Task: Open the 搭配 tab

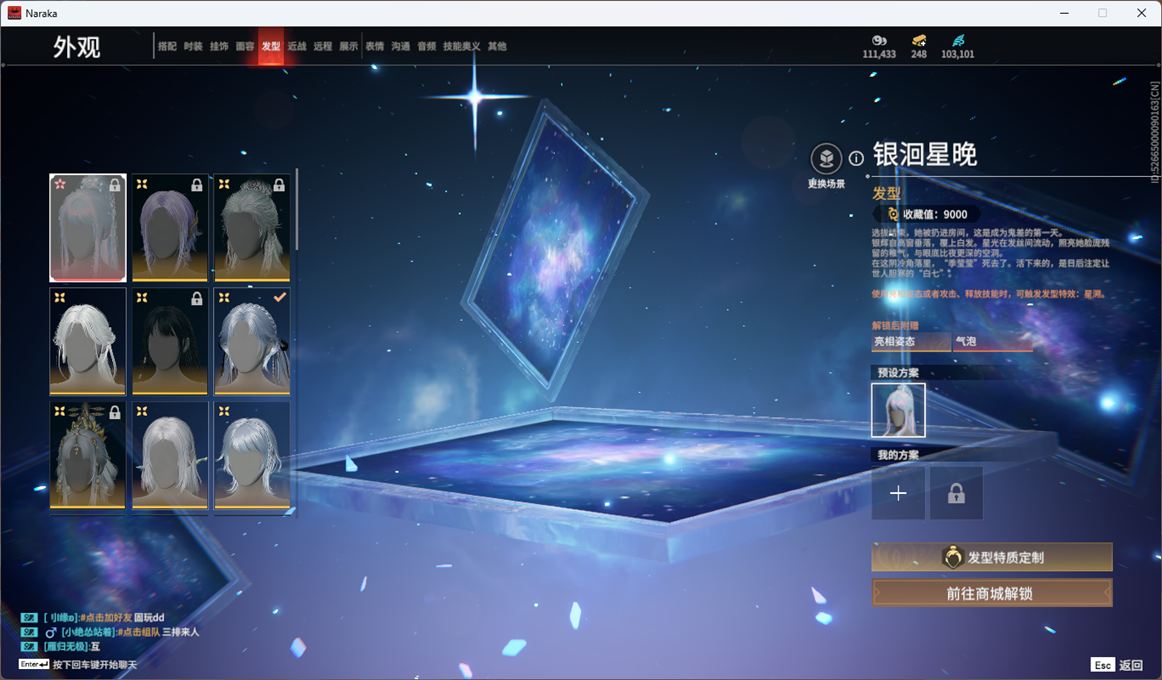Action: [167, 46]
